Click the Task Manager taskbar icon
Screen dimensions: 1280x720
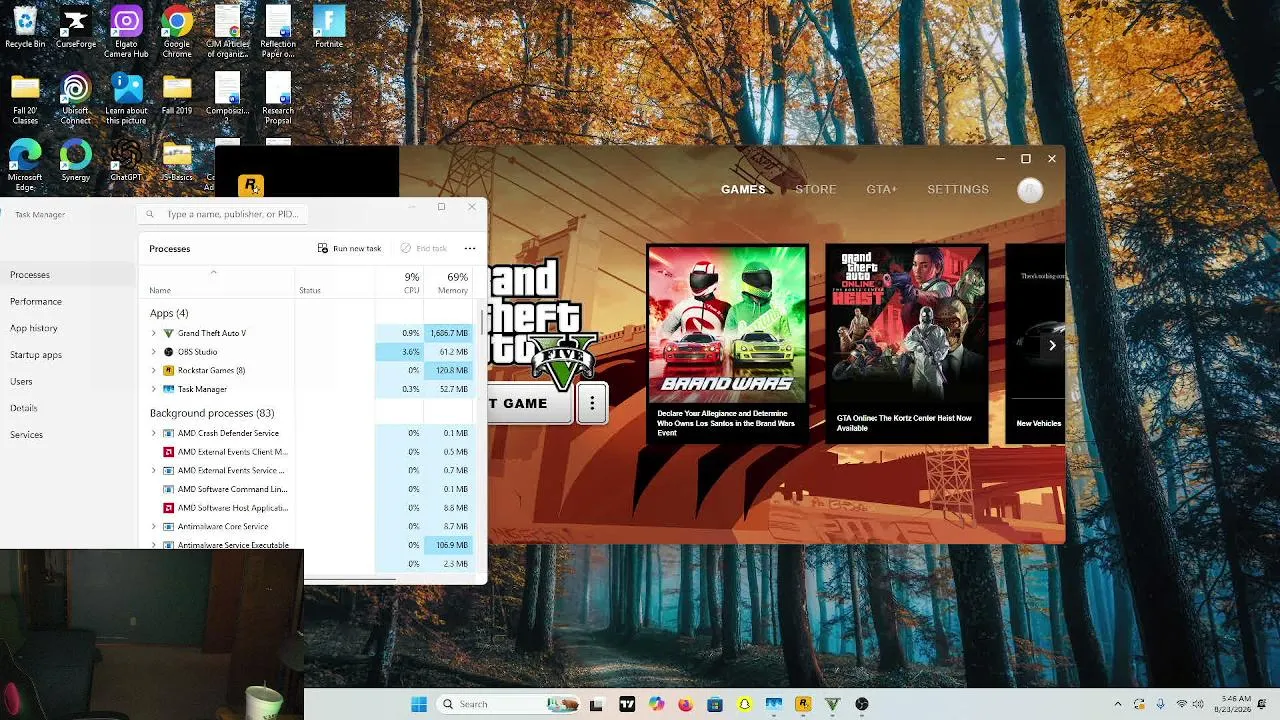(x=773, y=704)
